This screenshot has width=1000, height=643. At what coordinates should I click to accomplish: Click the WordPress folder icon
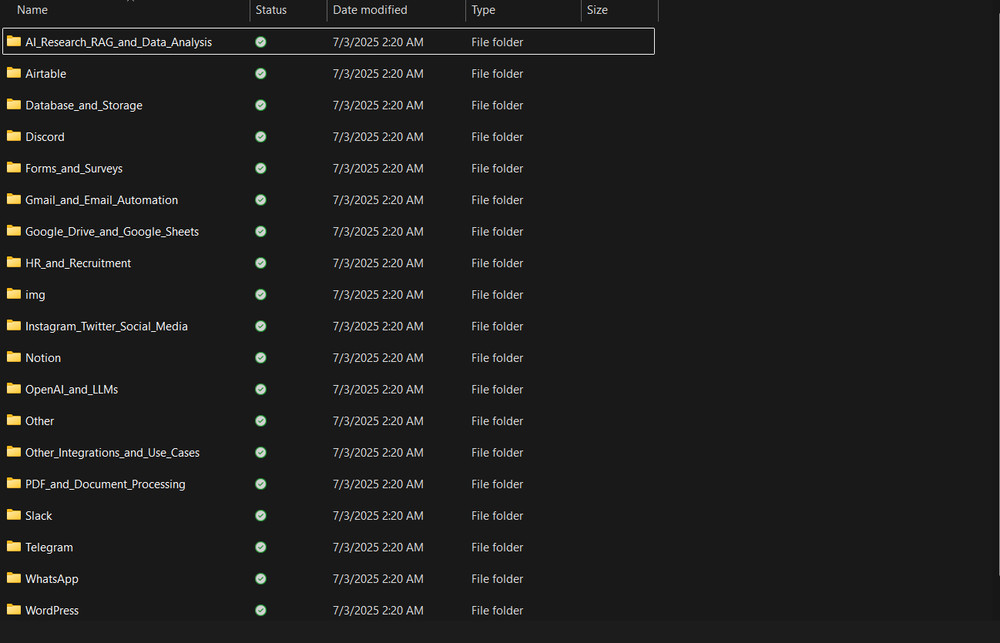(13, 610)
